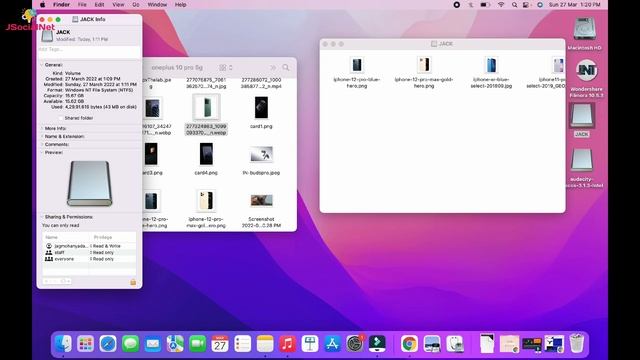Viewport: 640px width, 360px height.
Task: Click drive preview image in JACK Info
Action: pyautogui.click(x=89, y=183)
